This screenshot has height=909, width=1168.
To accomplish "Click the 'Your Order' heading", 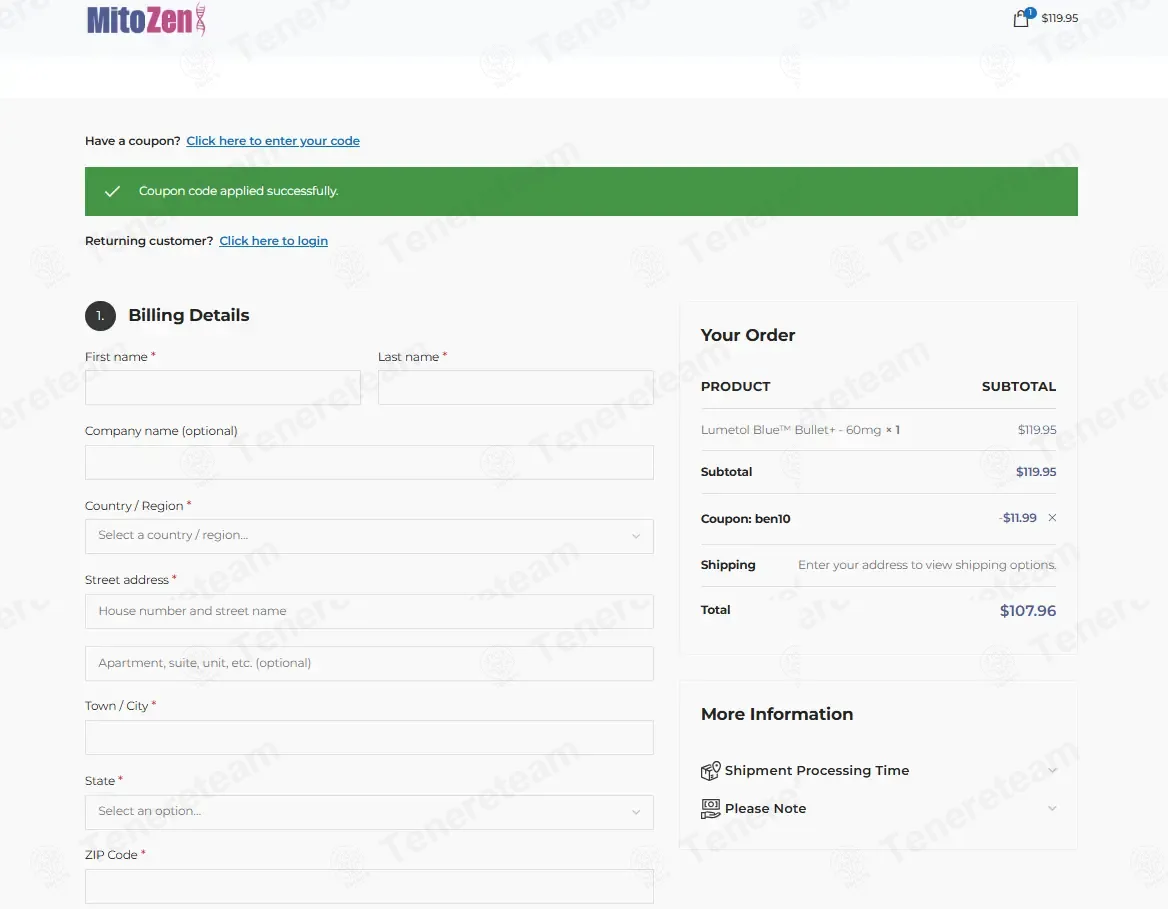I will click(748, 335).
